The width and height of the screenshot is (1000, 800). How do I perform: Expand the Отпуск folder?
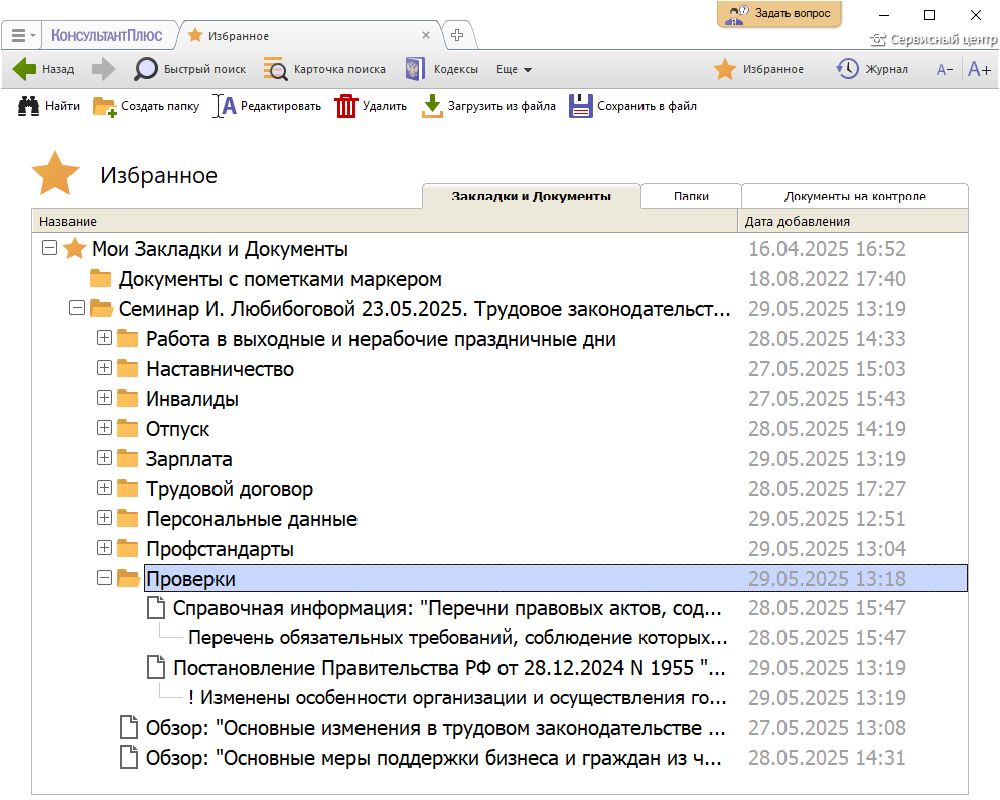pos(104,427)
